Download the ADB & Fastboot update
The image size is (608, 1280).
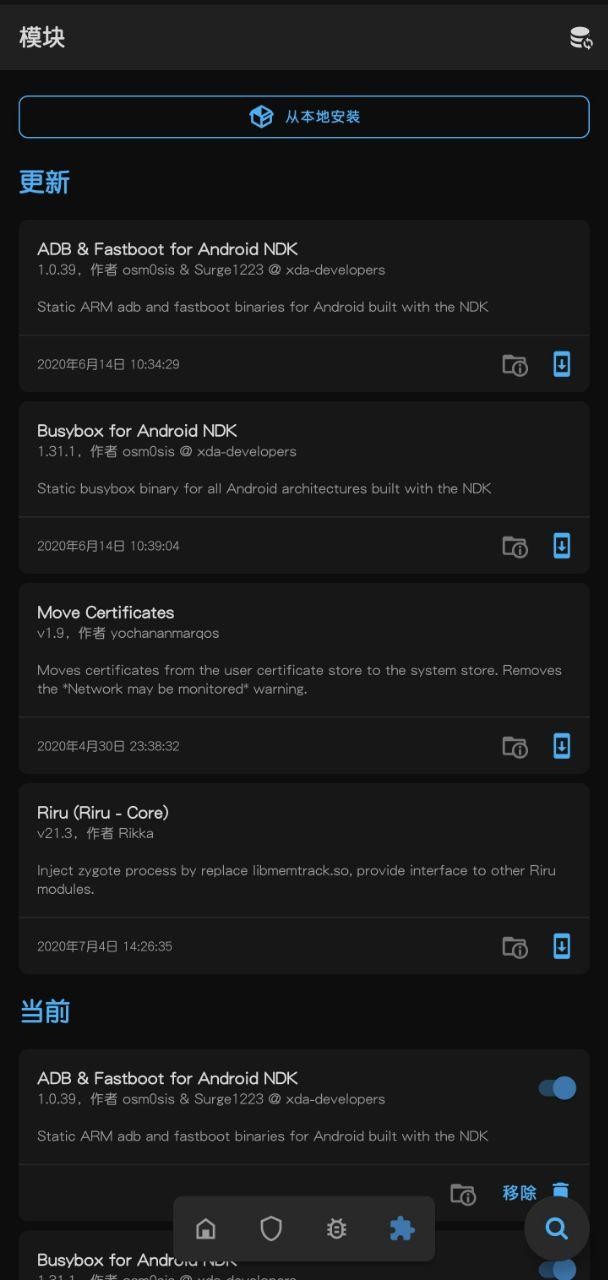tap(561, 365)
